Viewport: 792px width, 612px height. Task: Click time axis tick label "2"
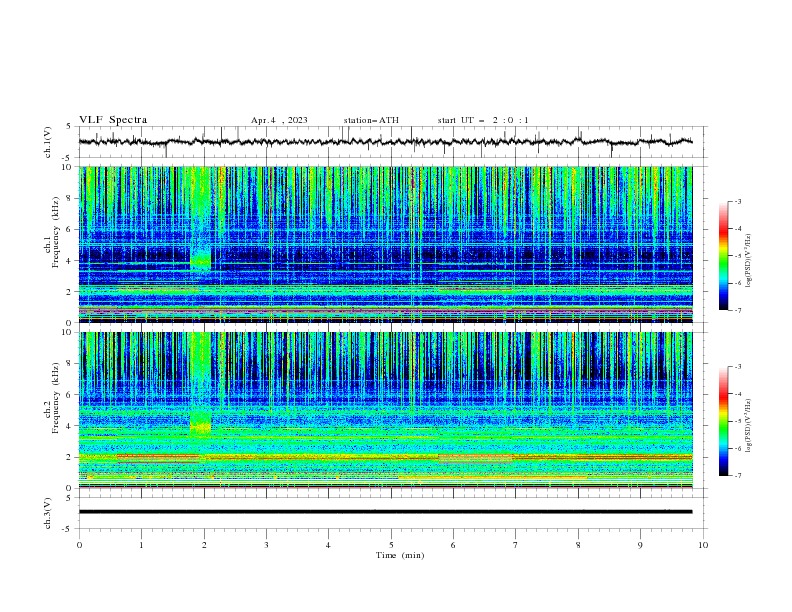pos(204,545)
